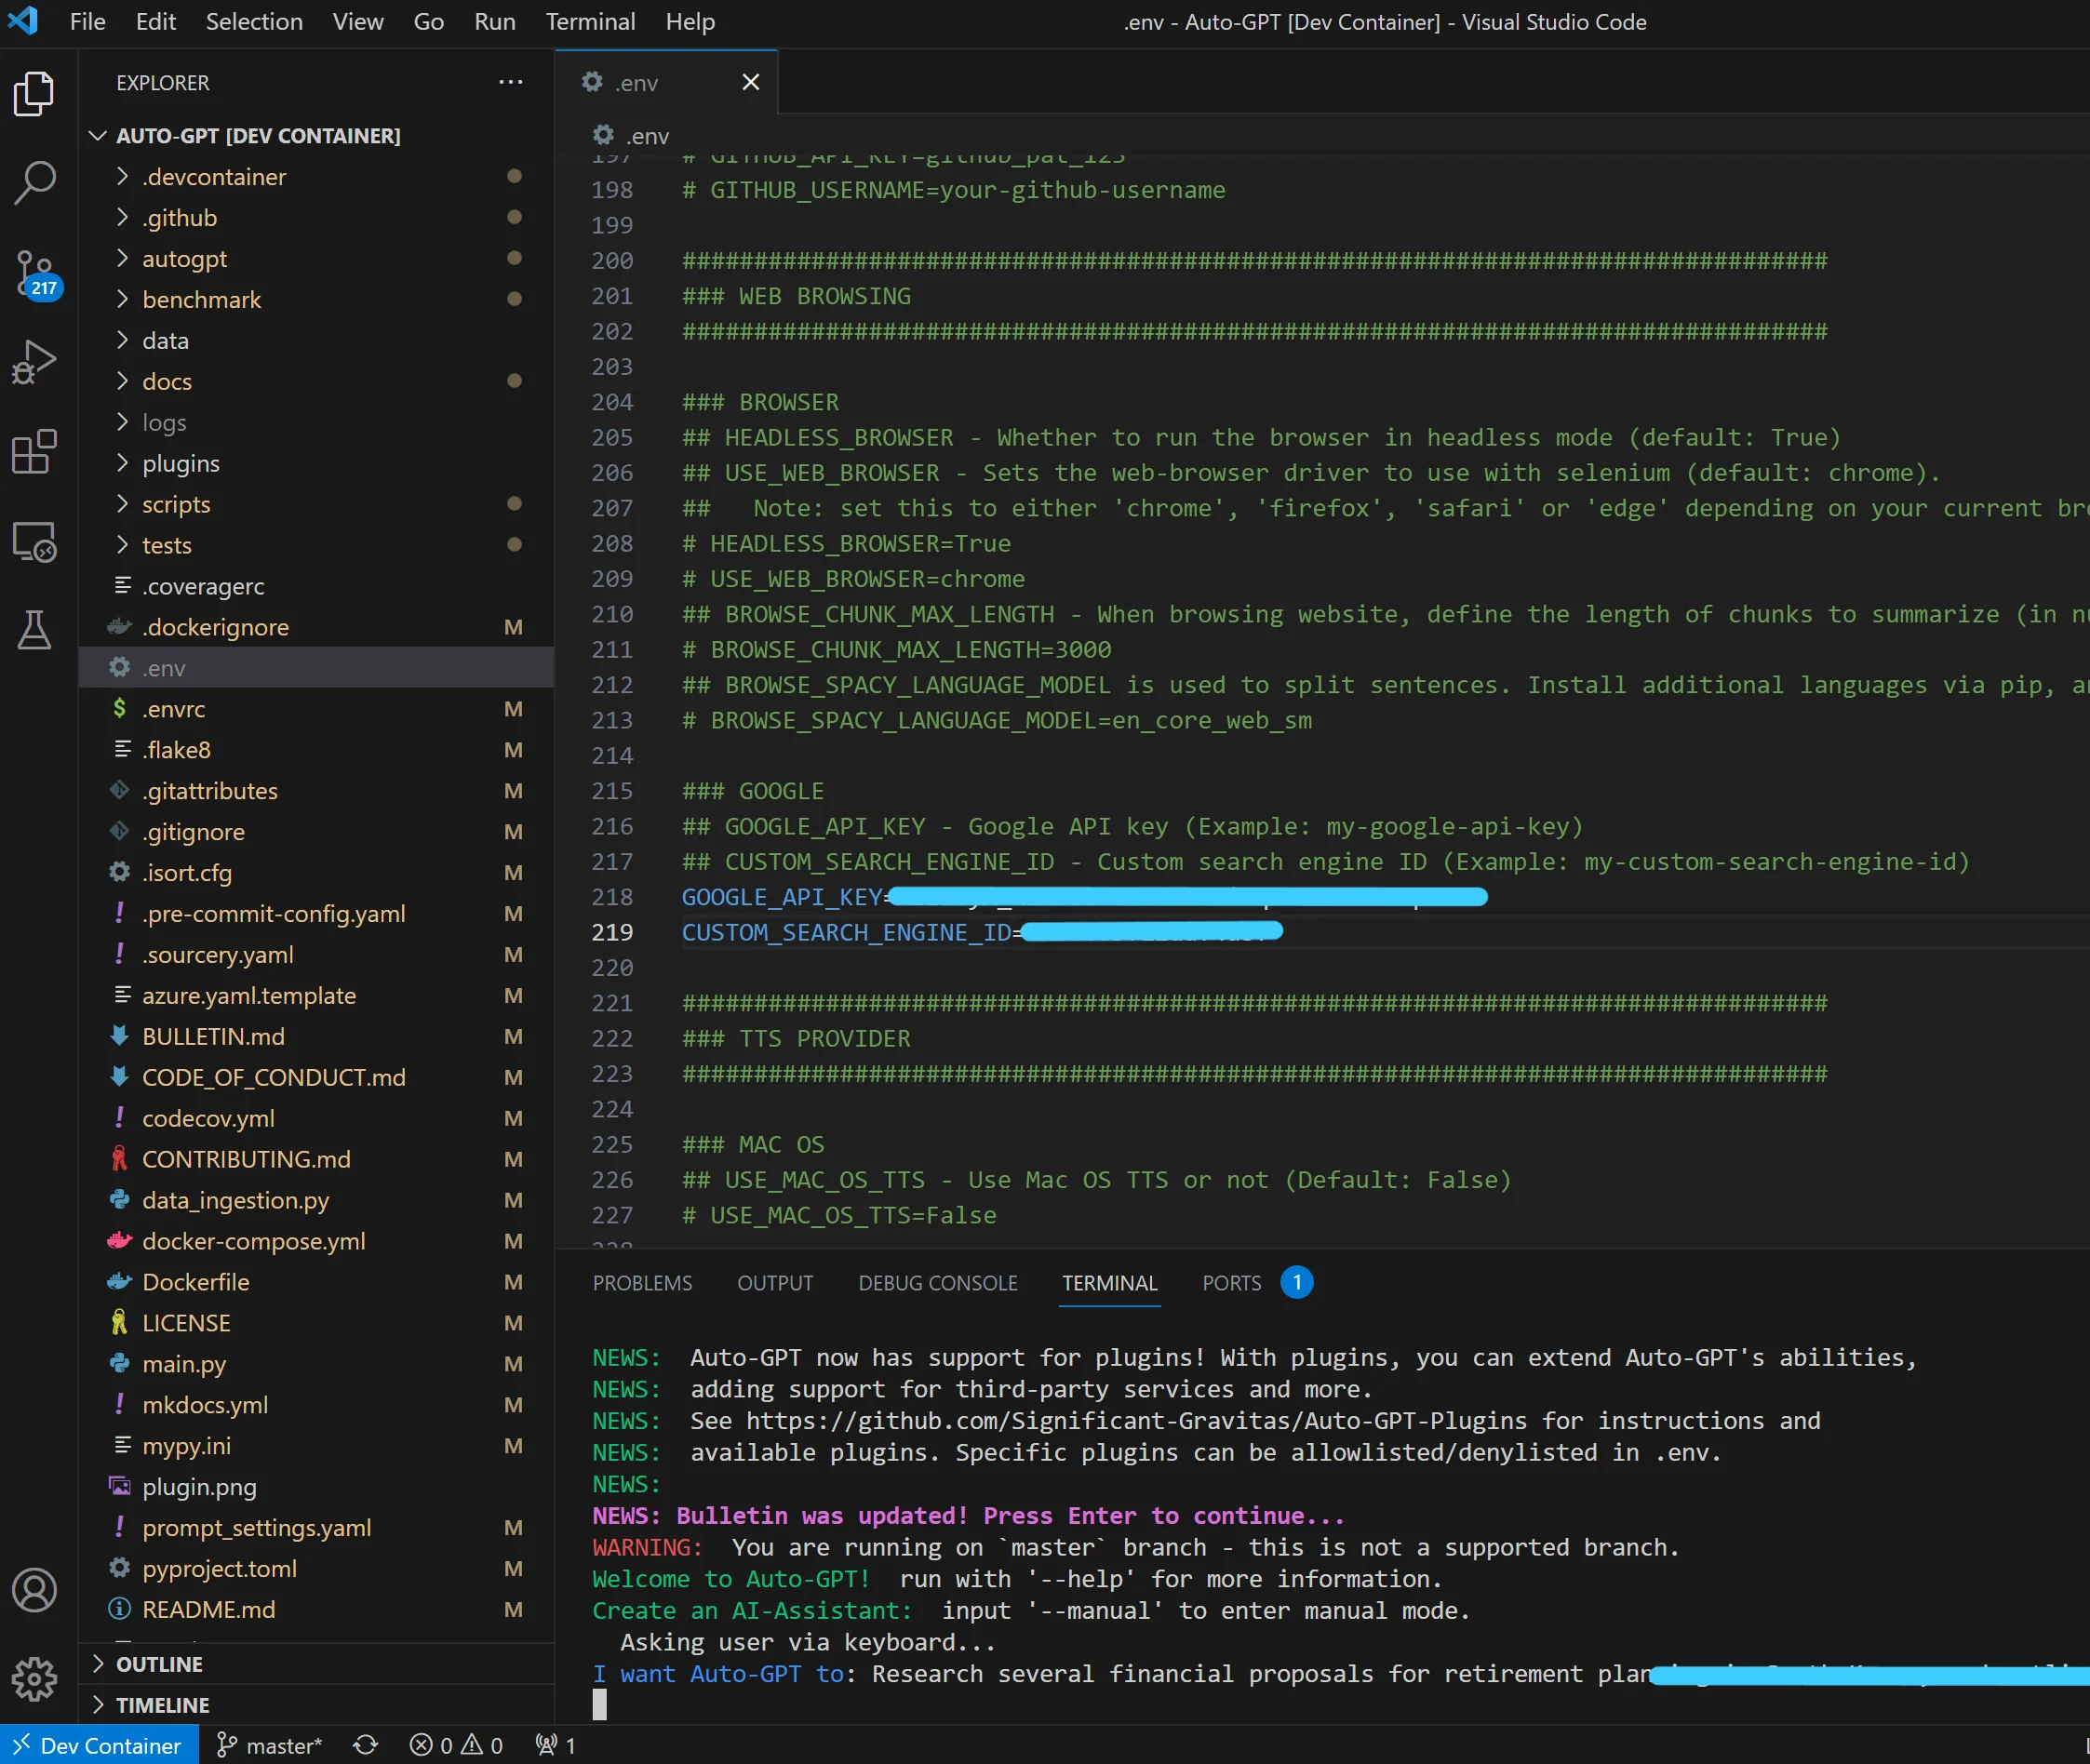Open the Manage settings gear
2090x1764 pixels.
point(35,1679)
